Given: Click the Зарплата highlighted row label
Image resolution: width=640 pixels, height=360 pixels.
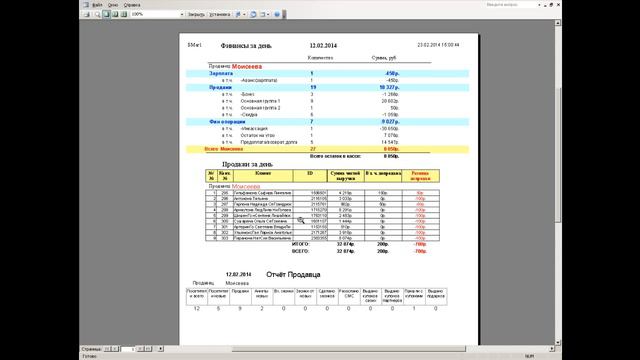Looking at the screenshot, I should 221,73.
